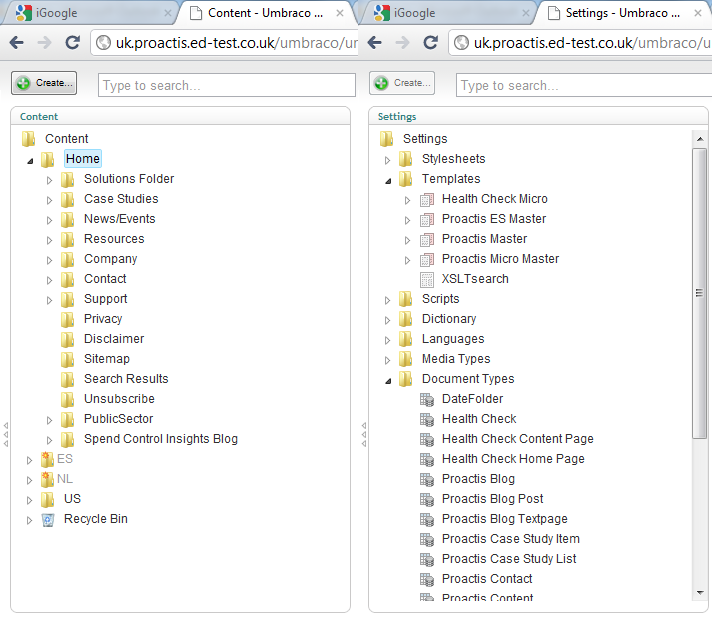Select Proactis Case Study List document type
Screen dimensions: 712x617
(509, 558)
